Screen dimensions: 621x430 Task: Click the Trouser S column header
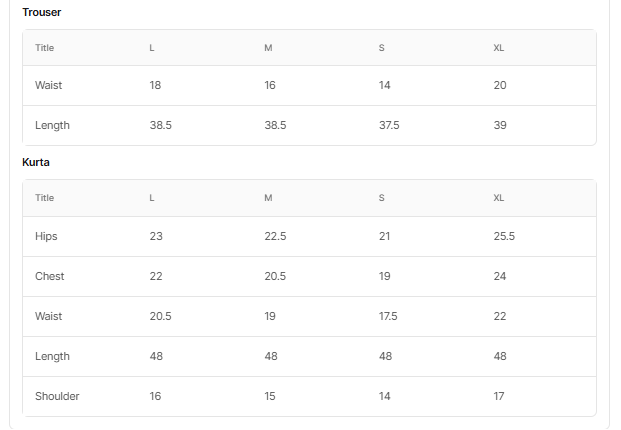pos(381,48)
